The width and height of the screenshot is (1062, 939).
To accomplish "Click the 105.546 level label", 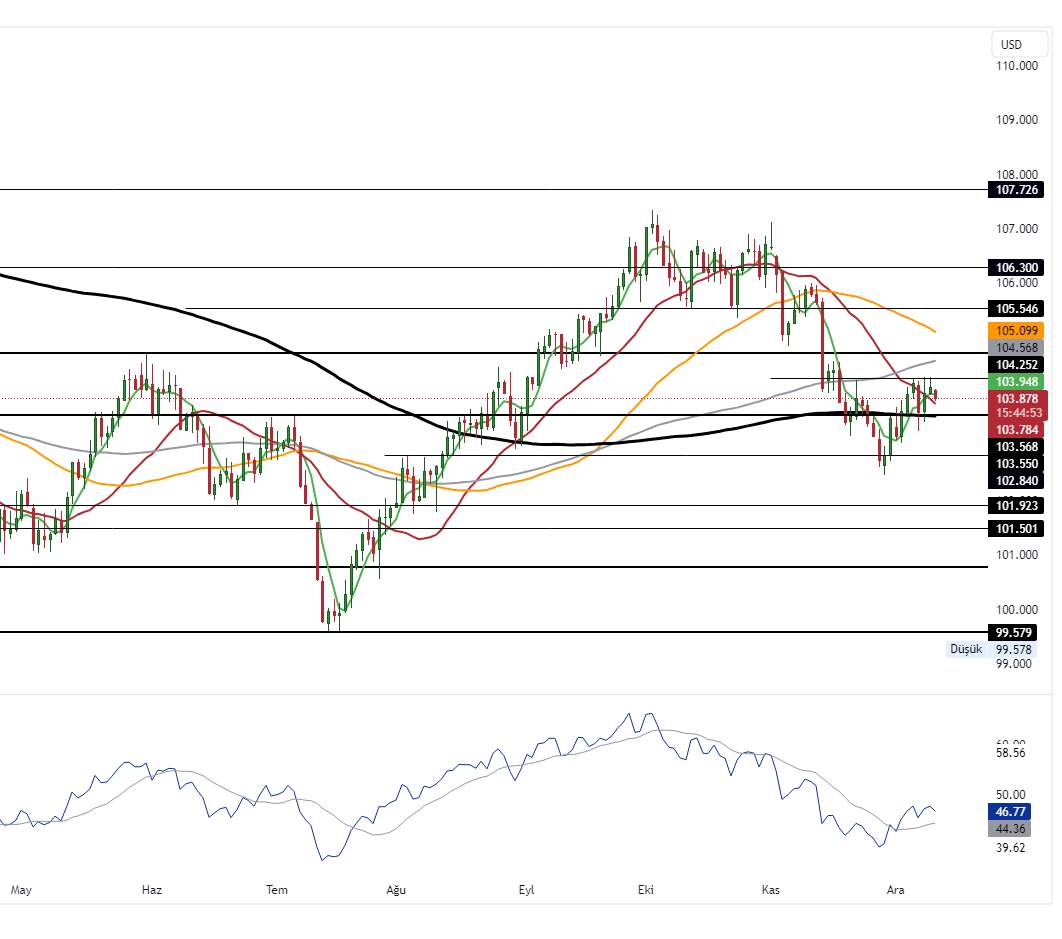I will pyautogui.click(x=1014, y=309).
